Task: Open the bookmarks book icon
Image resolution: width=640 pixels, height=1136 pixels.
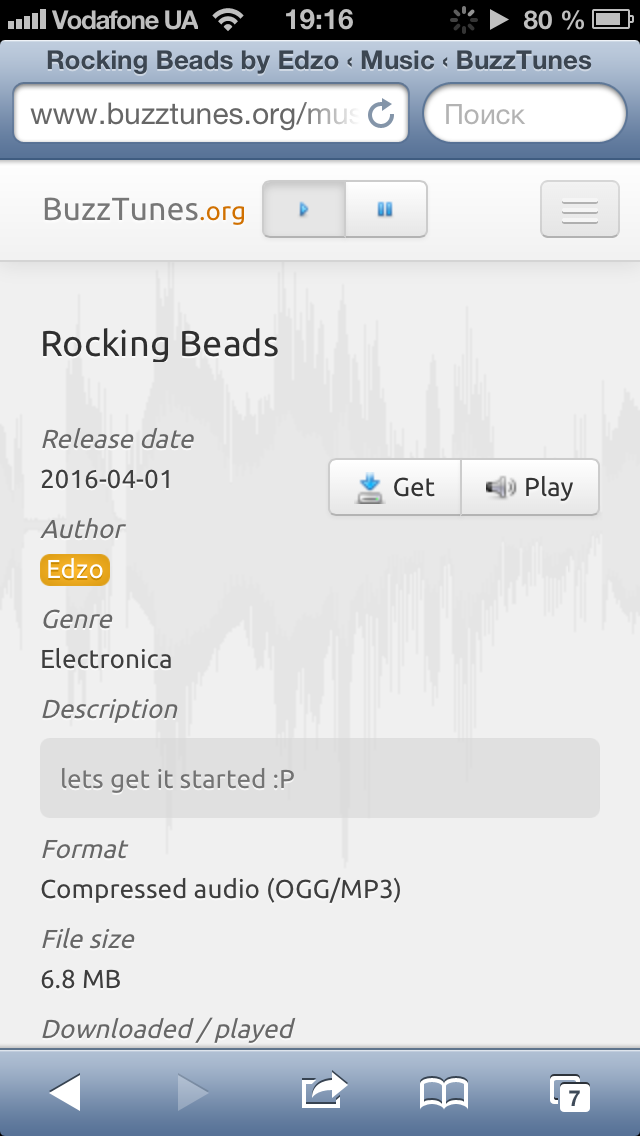Action: [444, 1093]
